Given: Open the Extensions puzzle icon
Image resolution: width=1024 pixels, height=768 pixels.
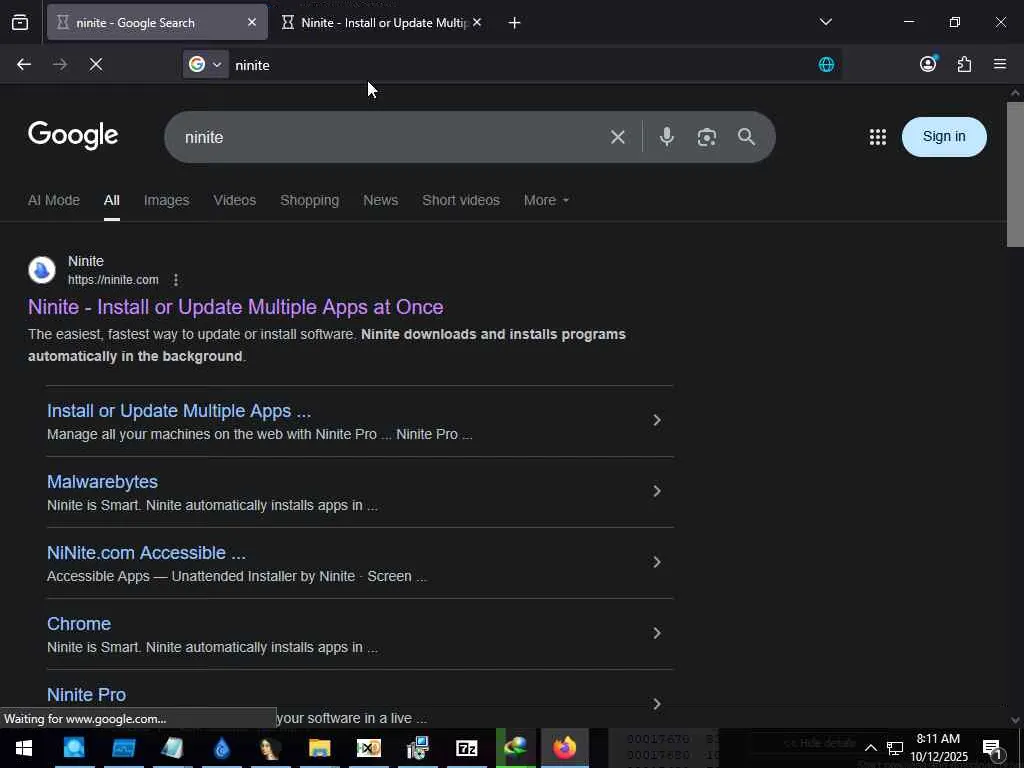Looking at the screenshot, I should click(x=964, y=64).
